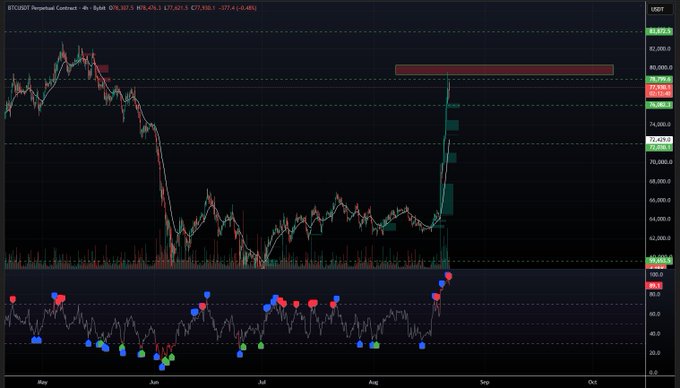Click the Jun label on time axis
Image resolution: width=680 pixels, height=388 pixels.
[x=154, y=382]
